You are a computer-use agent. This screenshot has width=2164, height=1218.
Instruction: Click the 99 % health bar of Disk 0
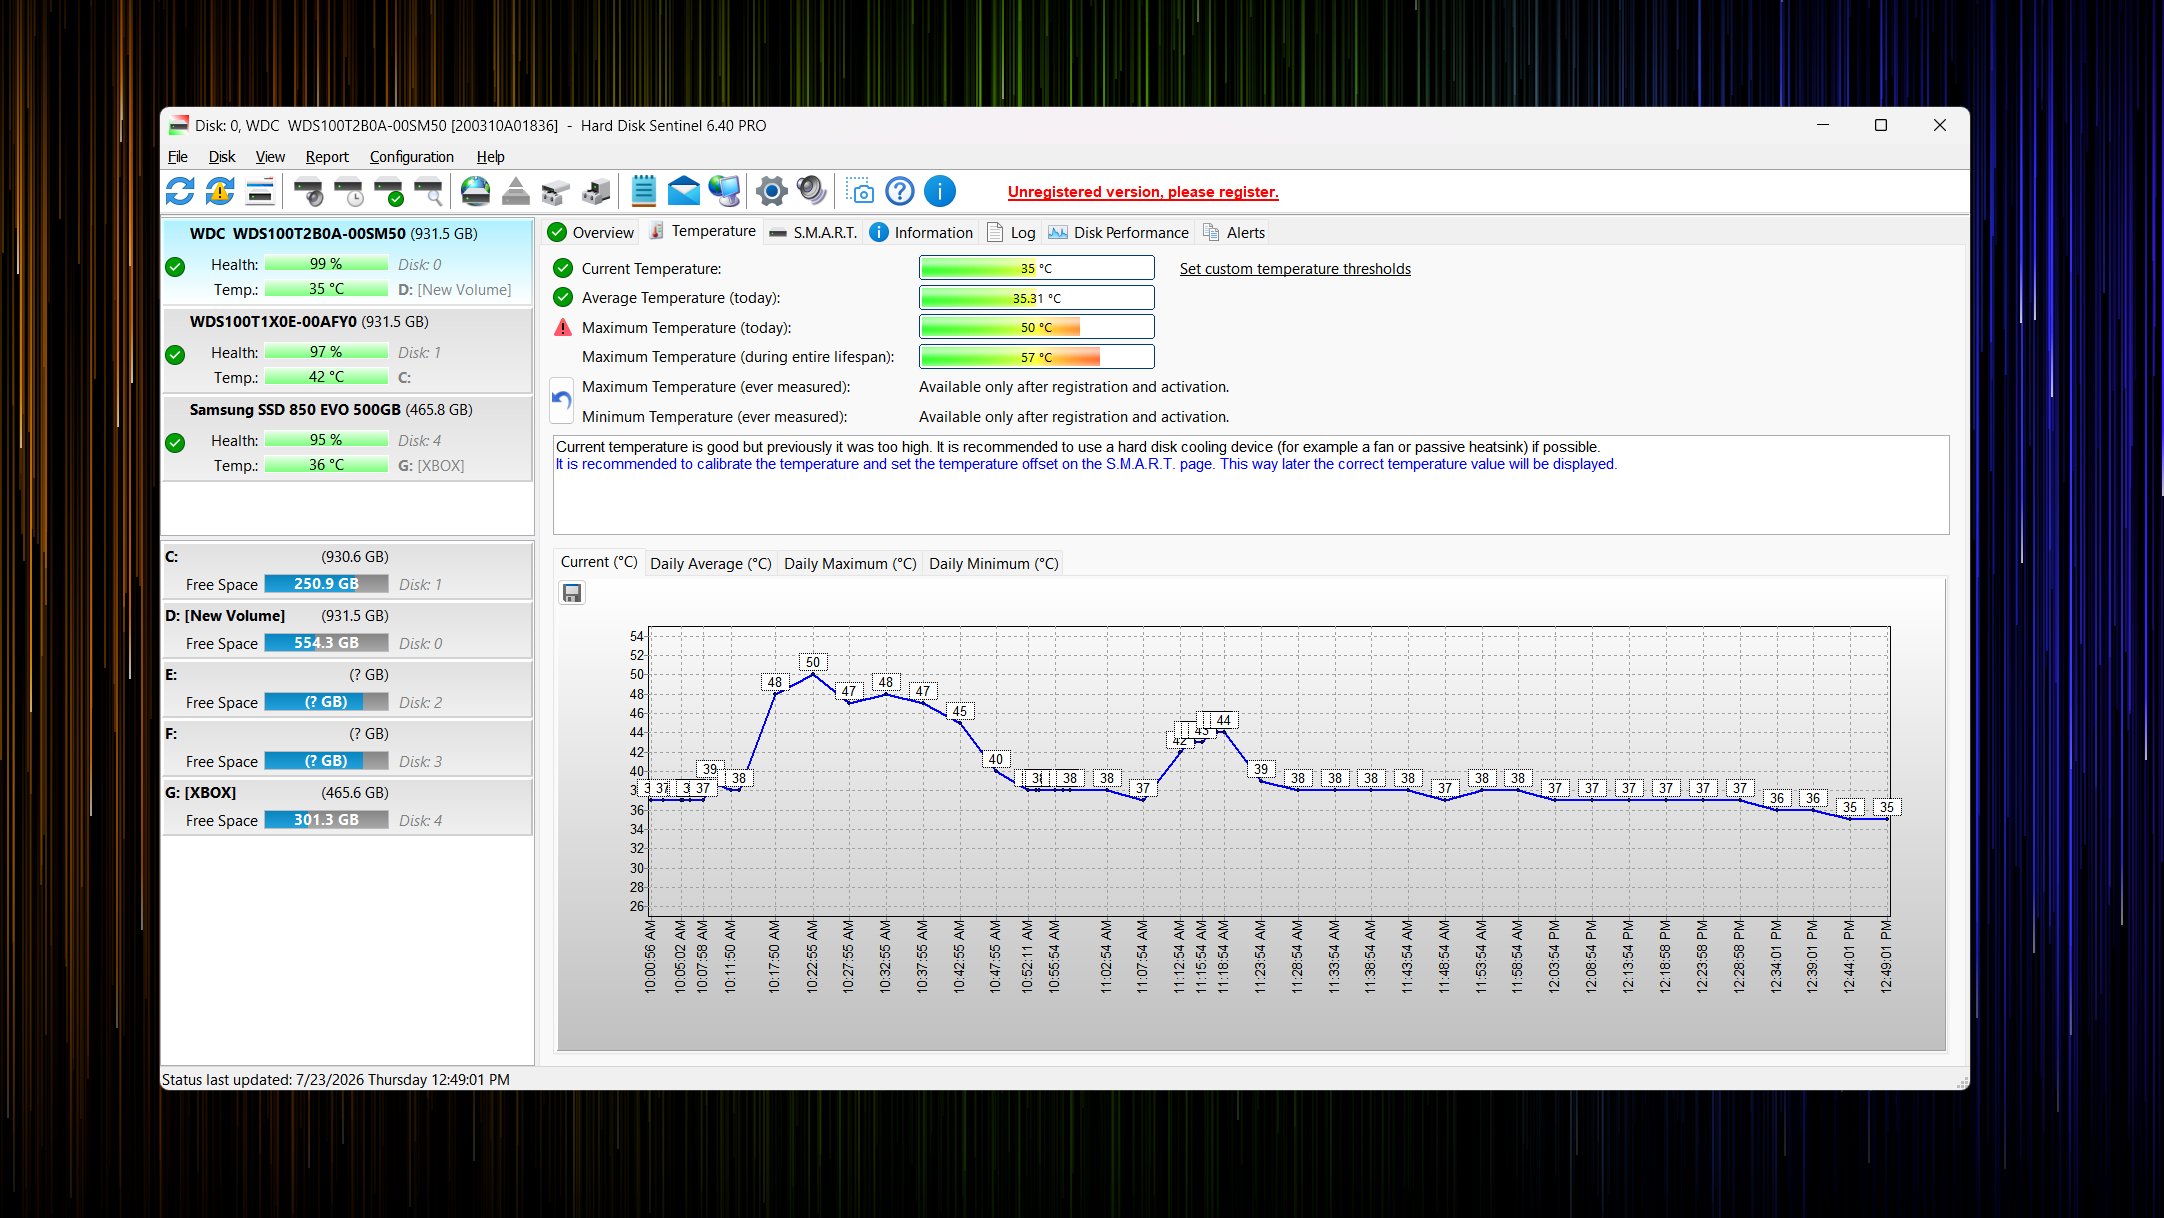pos(326,264)
